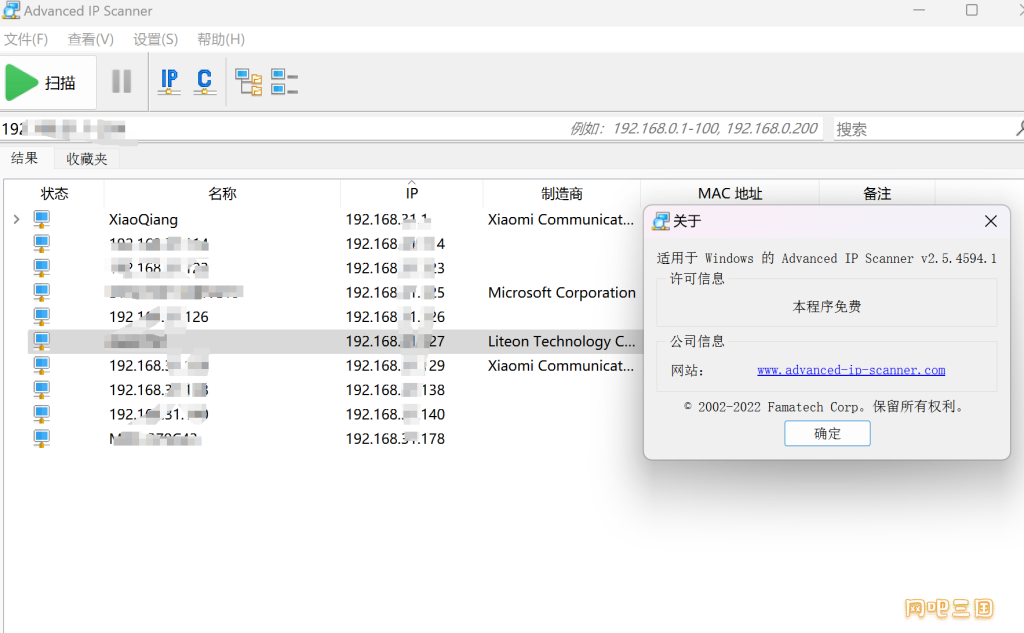Click device icon in the IP ending 140 row
1024x633 pixels.
point(42,414)
